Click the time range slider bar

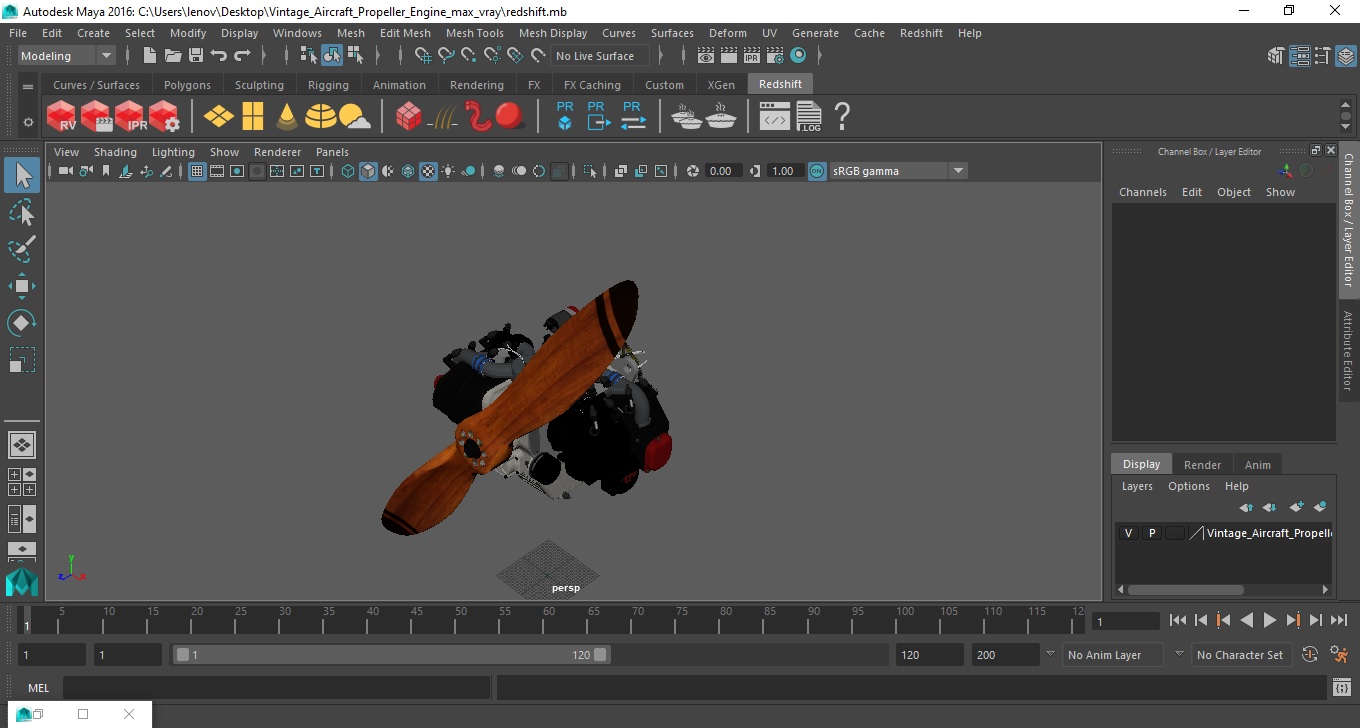coord(390,655)
